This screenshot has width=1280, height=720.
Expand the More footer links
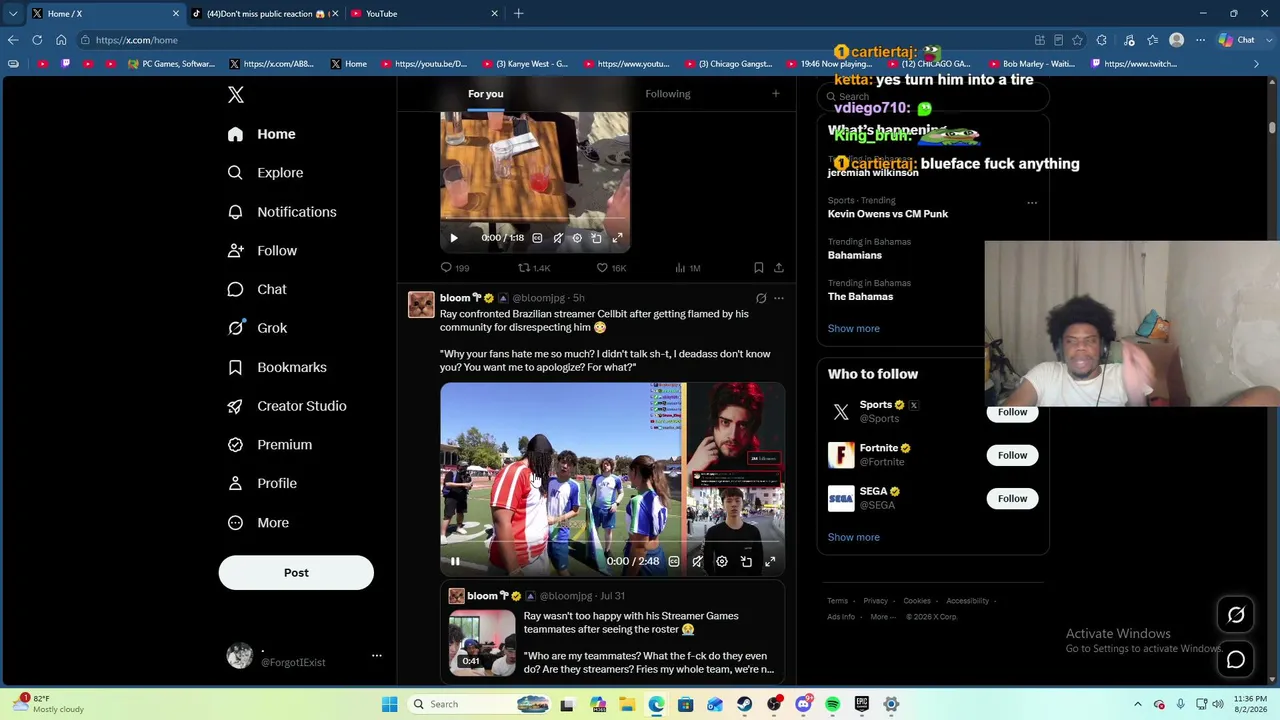tap(883, 617)
